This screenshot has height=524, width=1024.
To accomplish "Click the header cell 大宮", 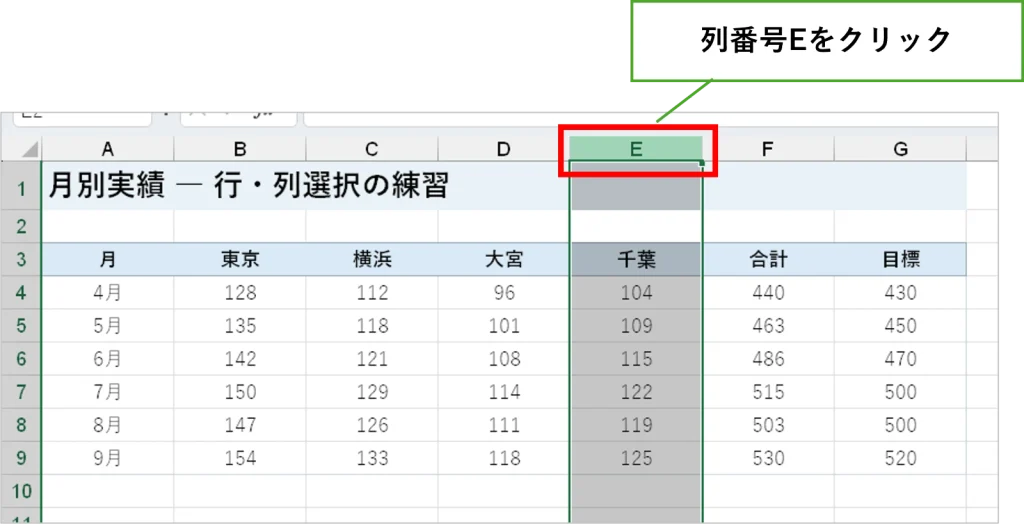I will pyautogui.click(x=503, y=259).
